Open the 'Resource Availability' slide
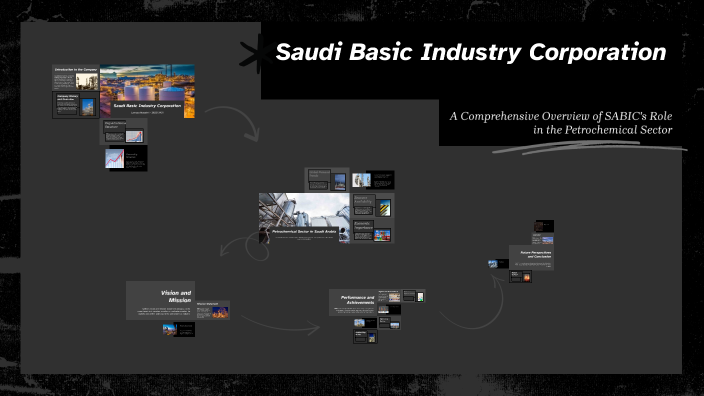The height and width of the screenshot is (396, 704). (373, 206)
